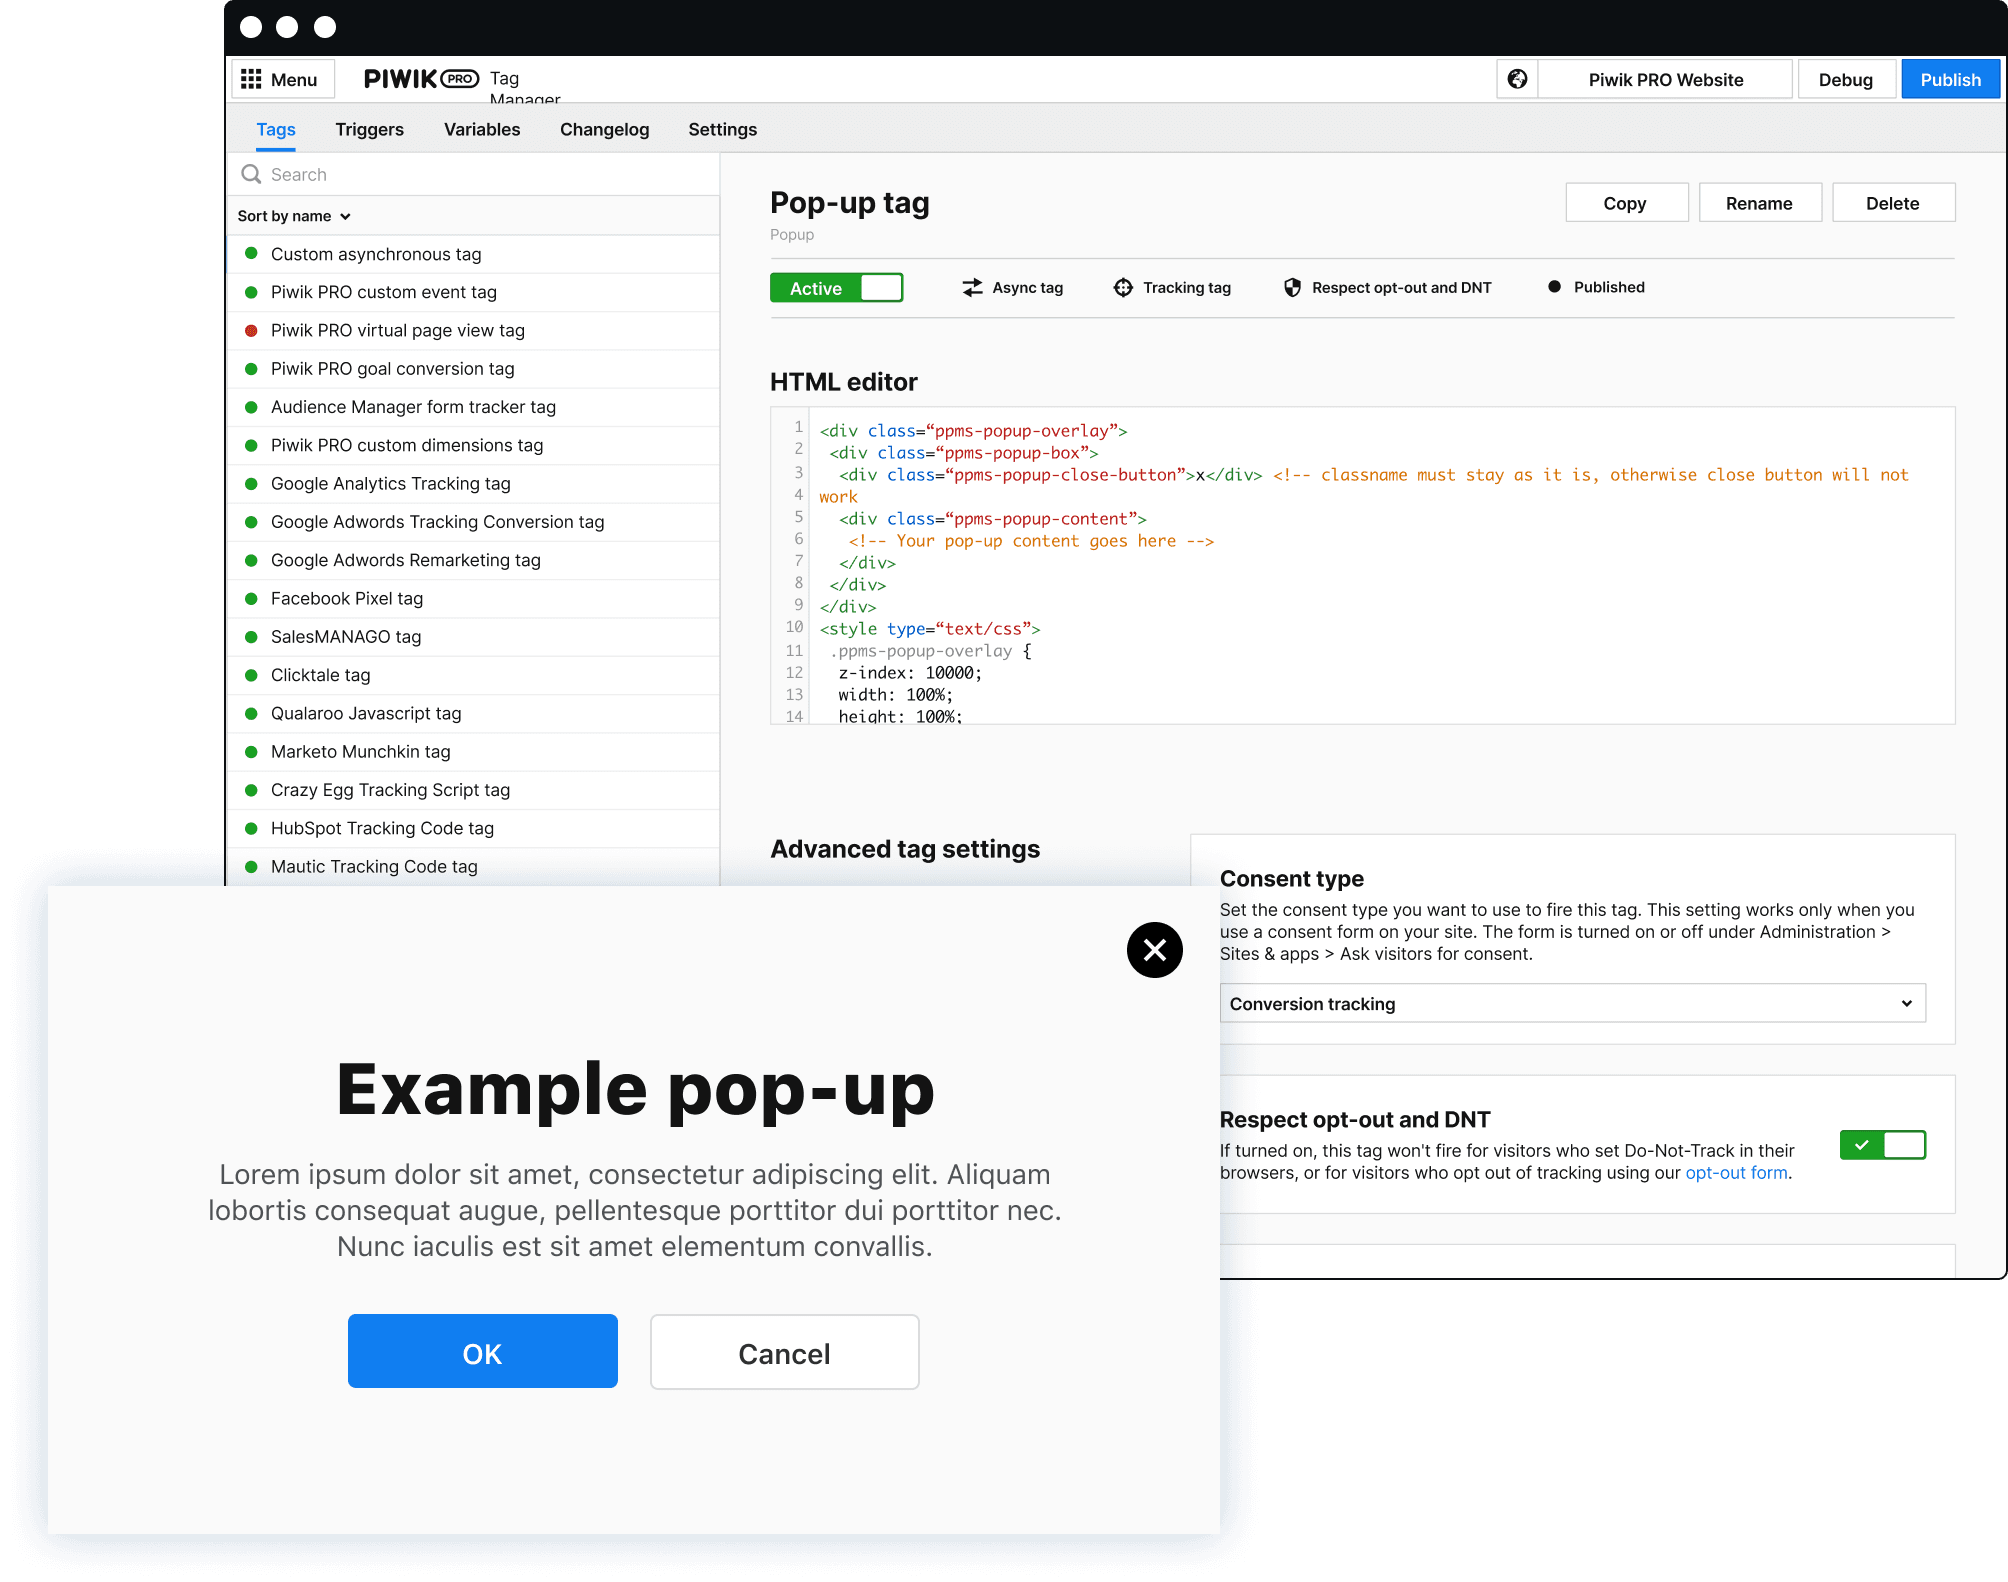Image resolution: width=2008 pixels, height=1582 pixels.
Task: Switch to the Changelog tab
Action: coord(604,129)
